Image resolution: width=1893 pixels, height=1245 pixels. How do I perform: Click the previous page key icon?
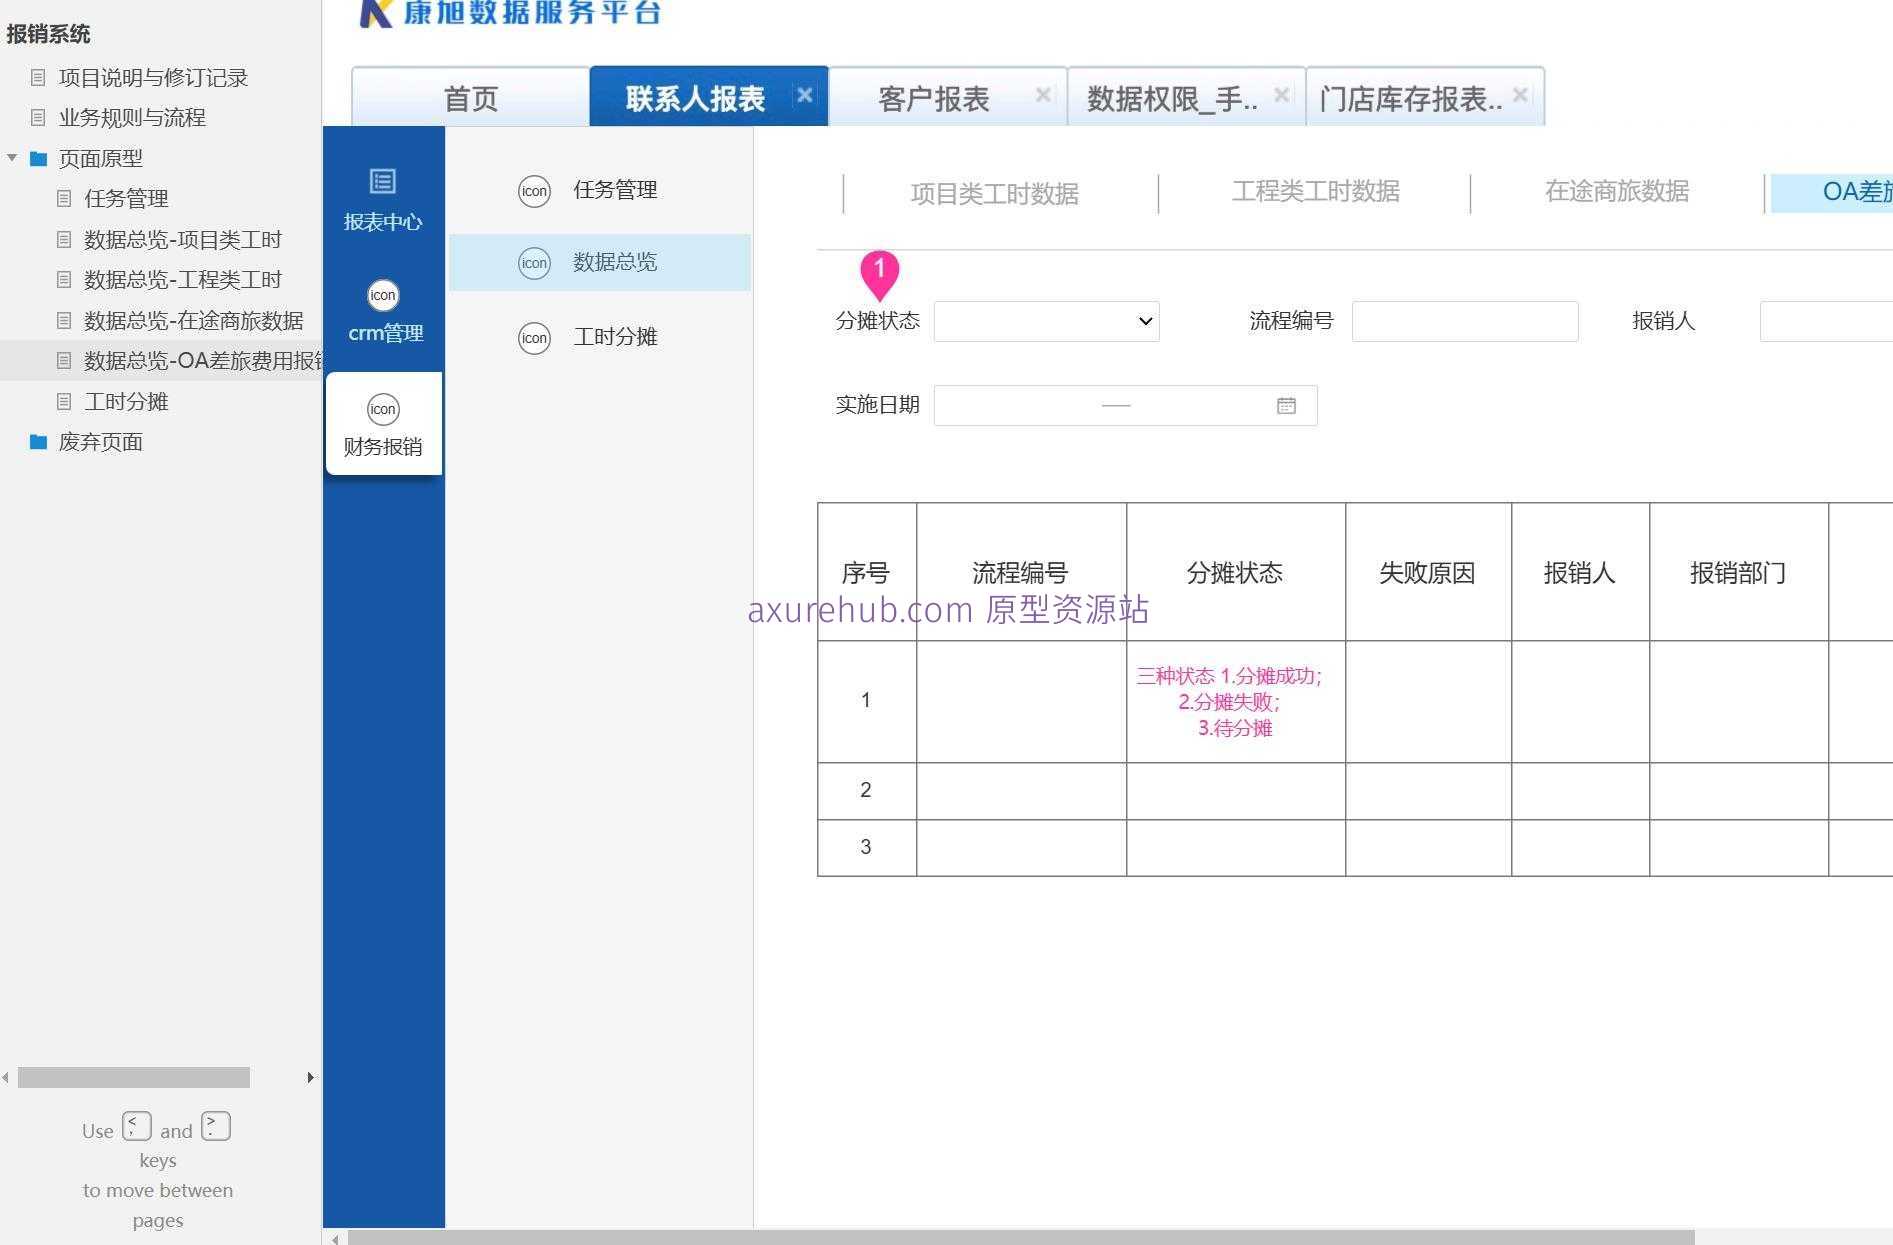137,1126
